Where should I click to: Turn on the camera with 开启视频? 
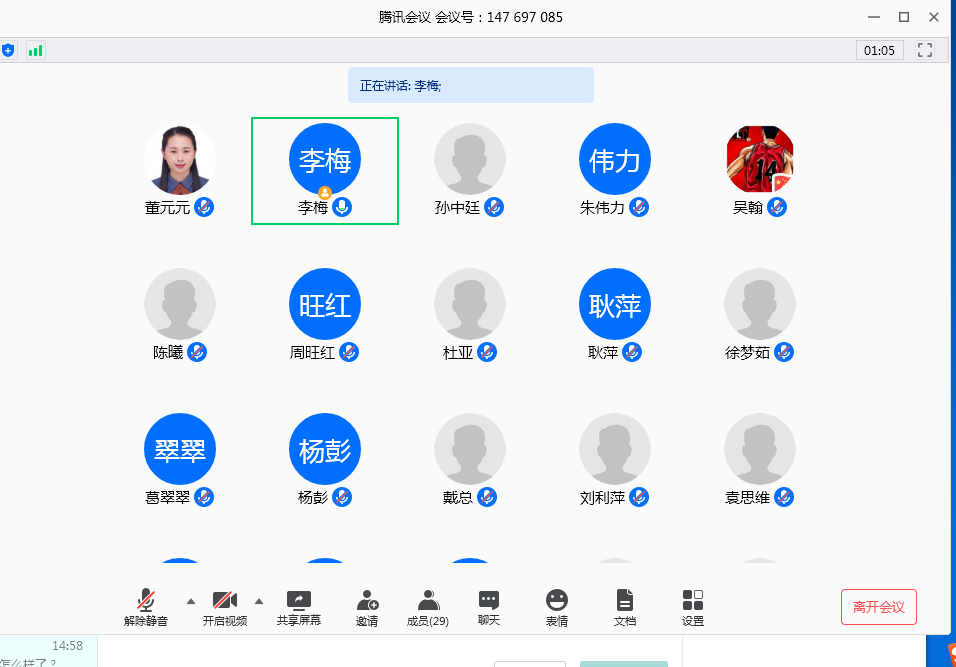click(225, 601)
